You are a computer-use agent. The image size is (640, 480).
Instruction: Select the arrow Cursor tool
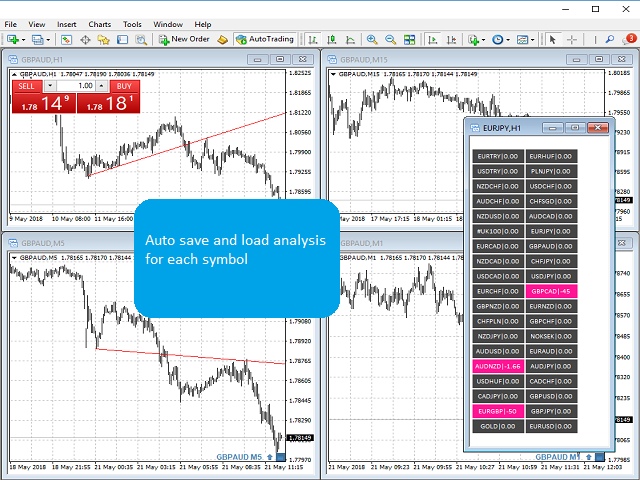click(x=553, y=40)
